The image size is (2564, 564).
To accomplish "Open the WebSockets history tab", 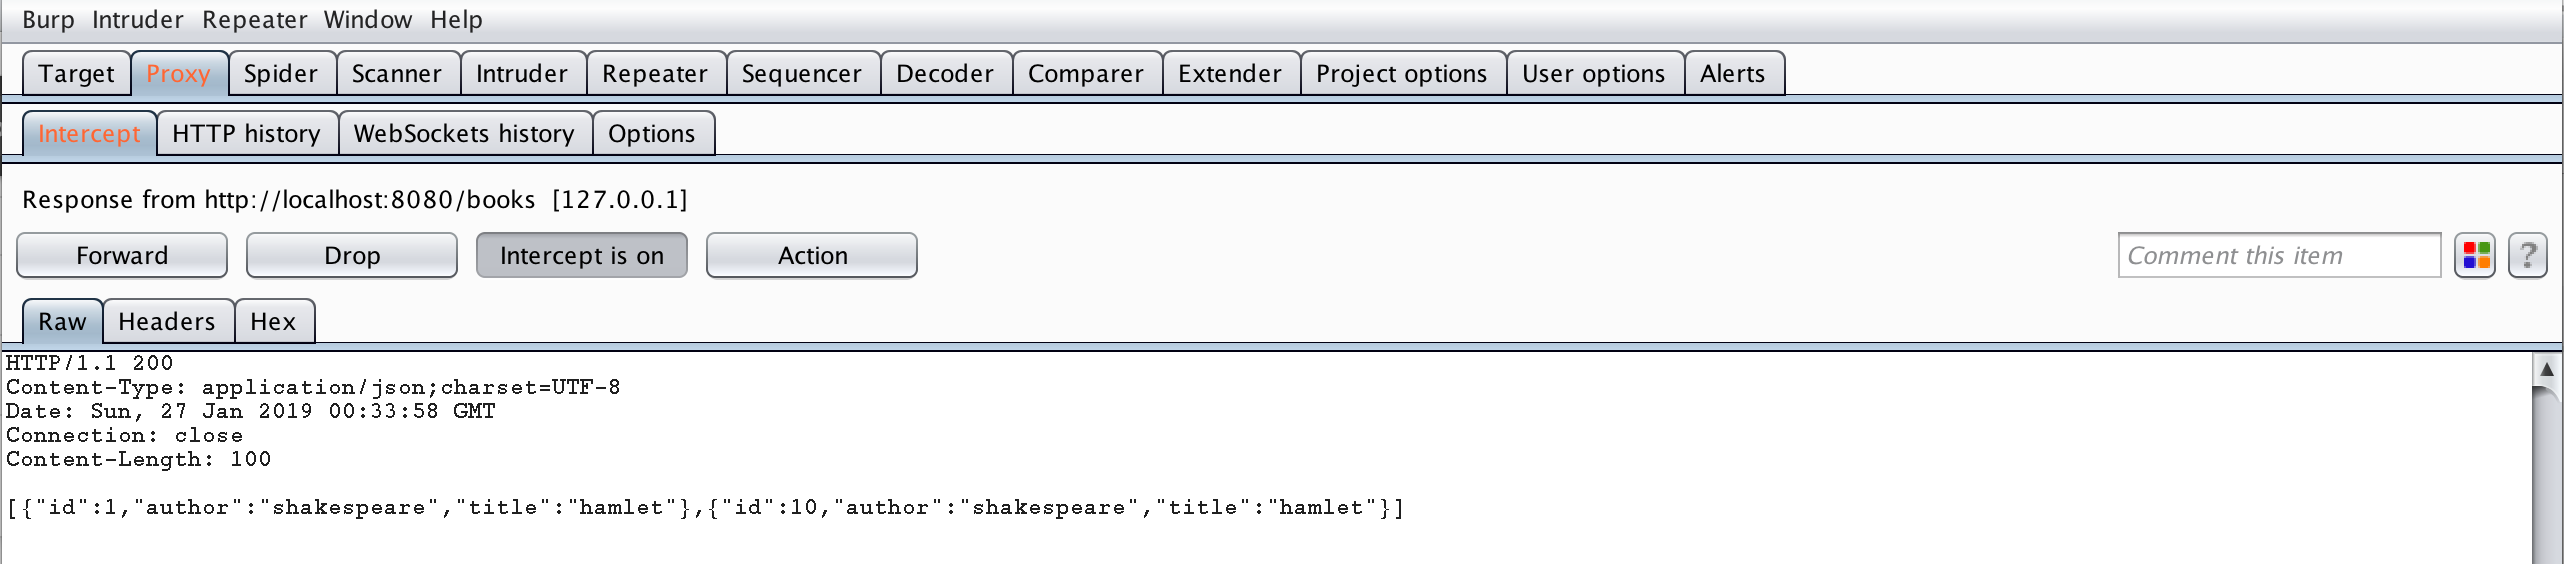I will pyautogui.click(x=464, y=134).
